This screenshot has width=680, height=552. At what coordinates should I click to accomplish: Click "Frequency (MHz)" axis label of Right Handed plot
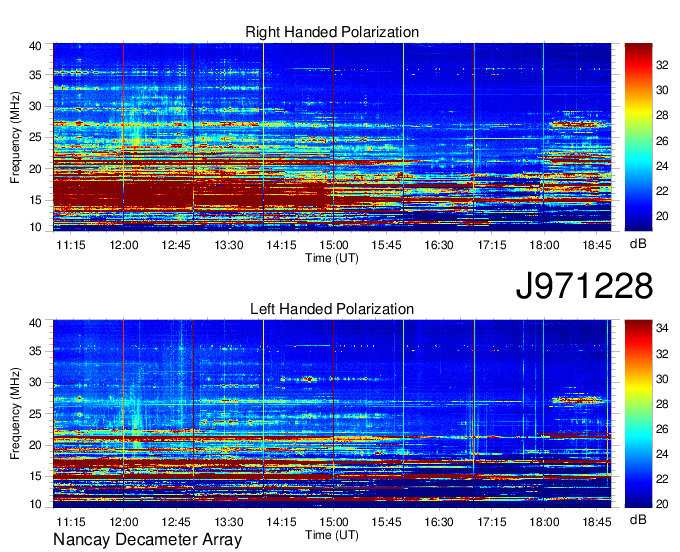click(15, 137)
